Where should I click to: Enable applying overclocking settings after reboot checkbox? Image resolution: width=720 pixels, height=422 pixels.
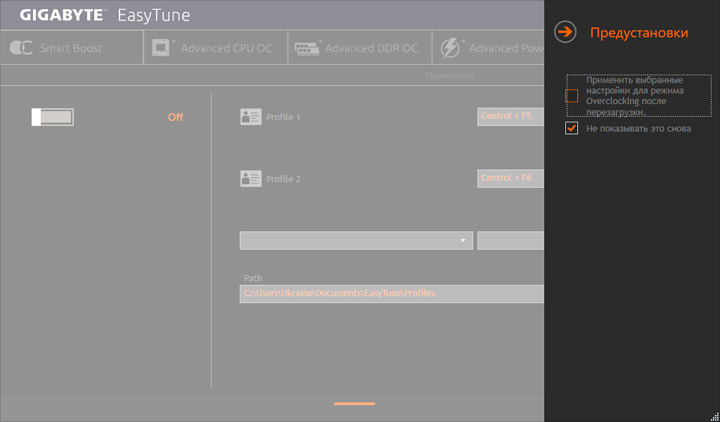[571, 96]
